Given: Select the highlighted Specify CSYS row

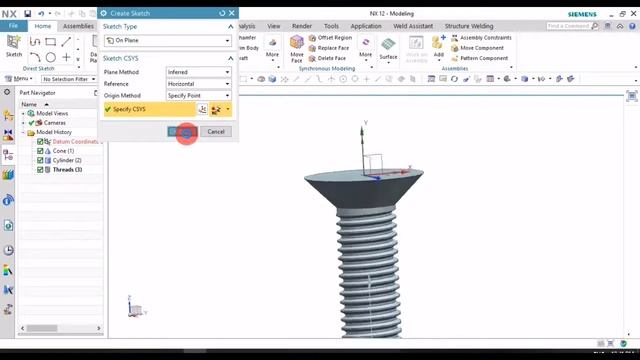Looking at the screenshot, I should (150, 109).
